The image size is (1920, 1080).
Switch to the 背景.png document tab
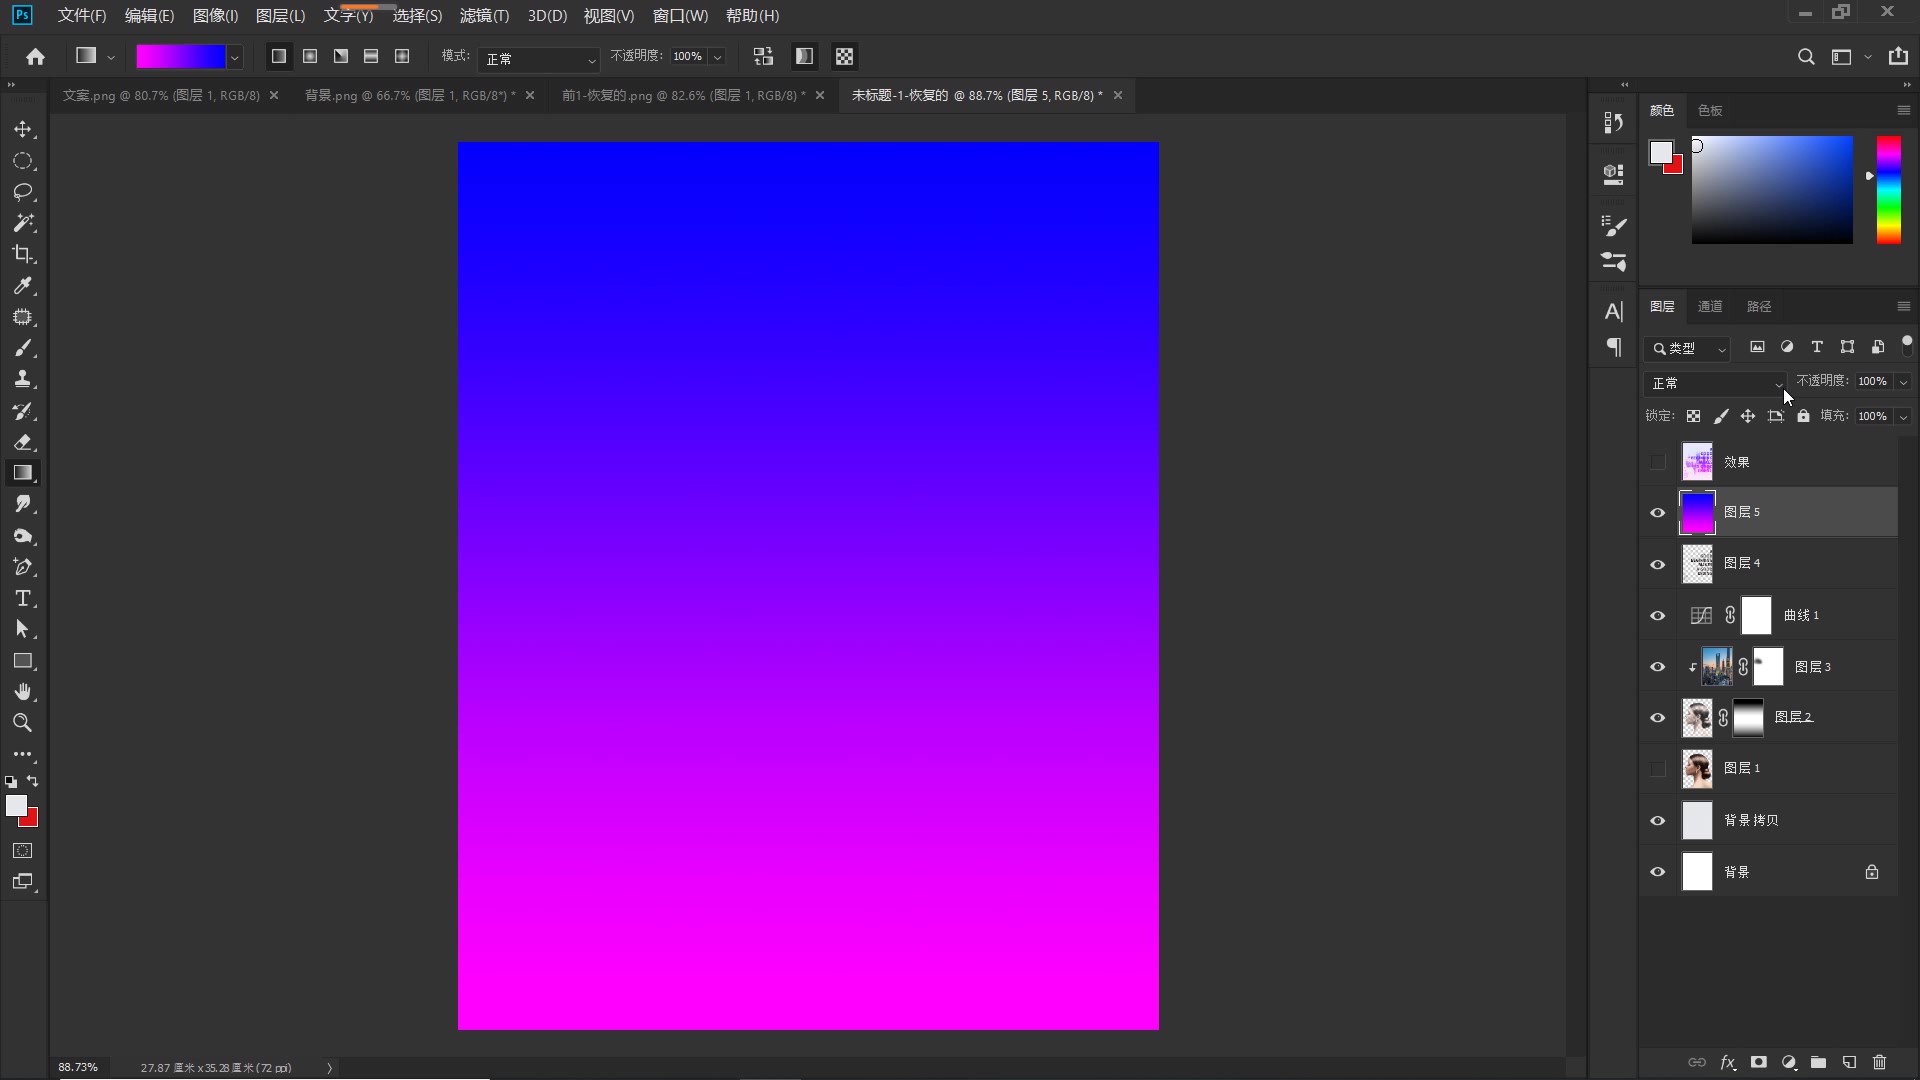pyautogui.click(x=410, y=95)
